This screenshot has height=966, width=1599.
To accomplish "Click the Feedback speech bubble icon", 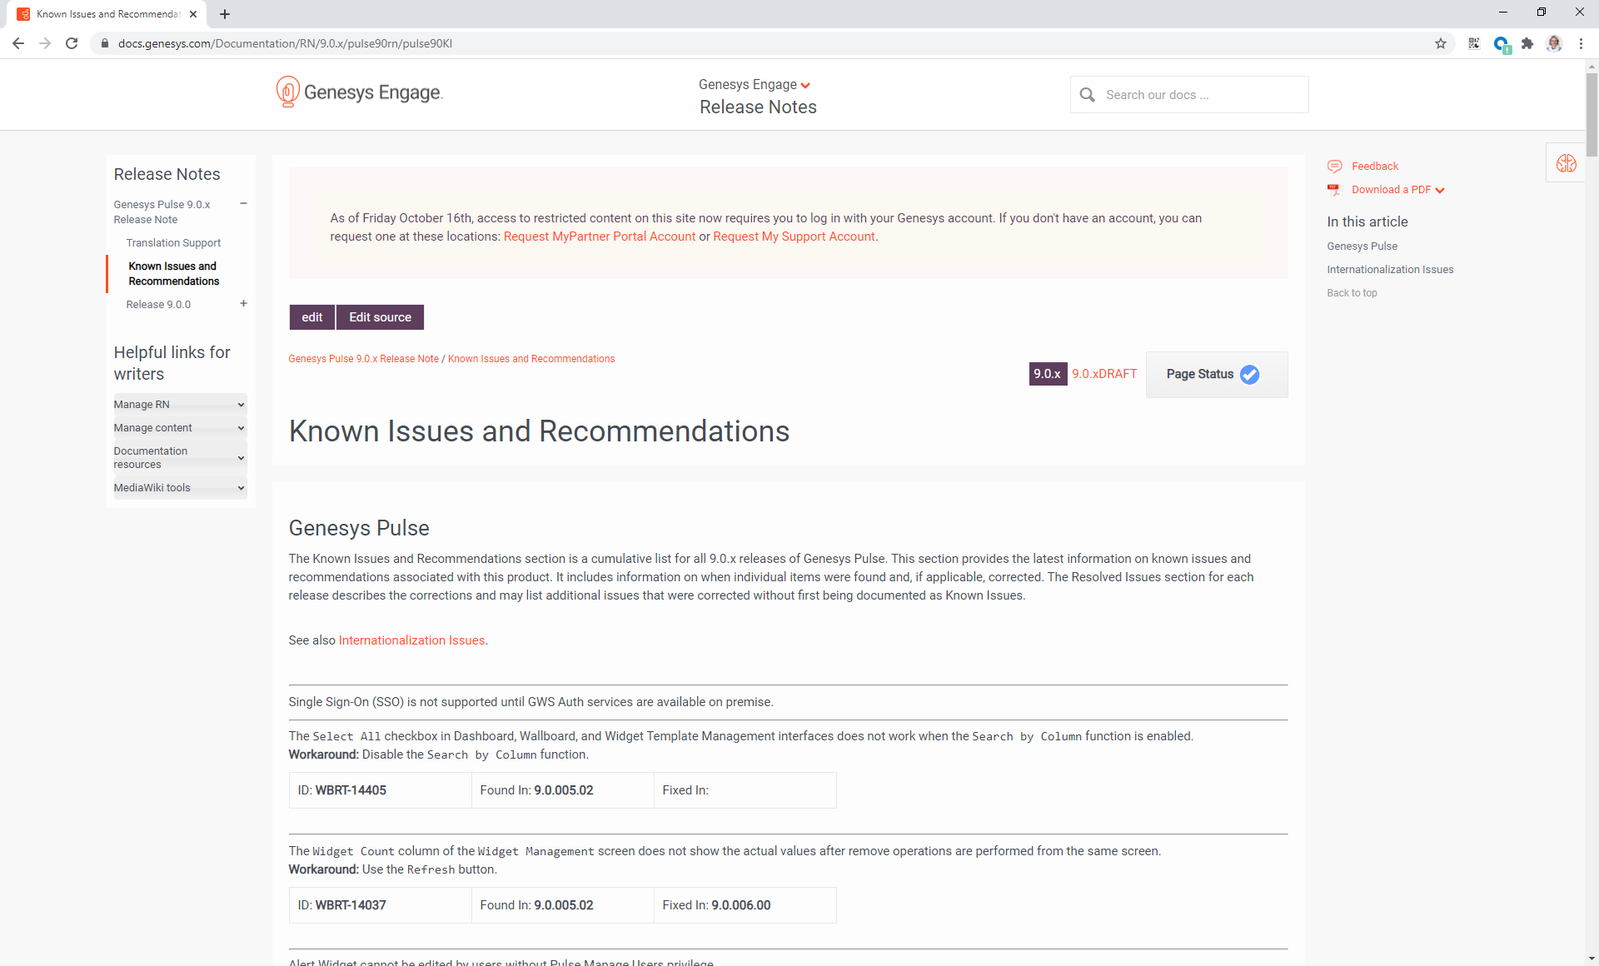I will point(1334,166).
